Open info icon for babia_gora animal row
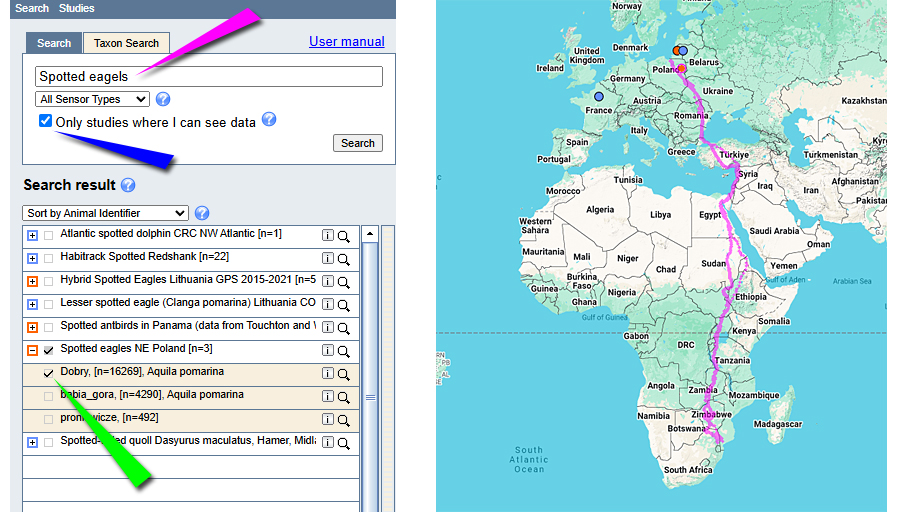The width and height of the screenshot is (900, 512). [x=327, y=397]
